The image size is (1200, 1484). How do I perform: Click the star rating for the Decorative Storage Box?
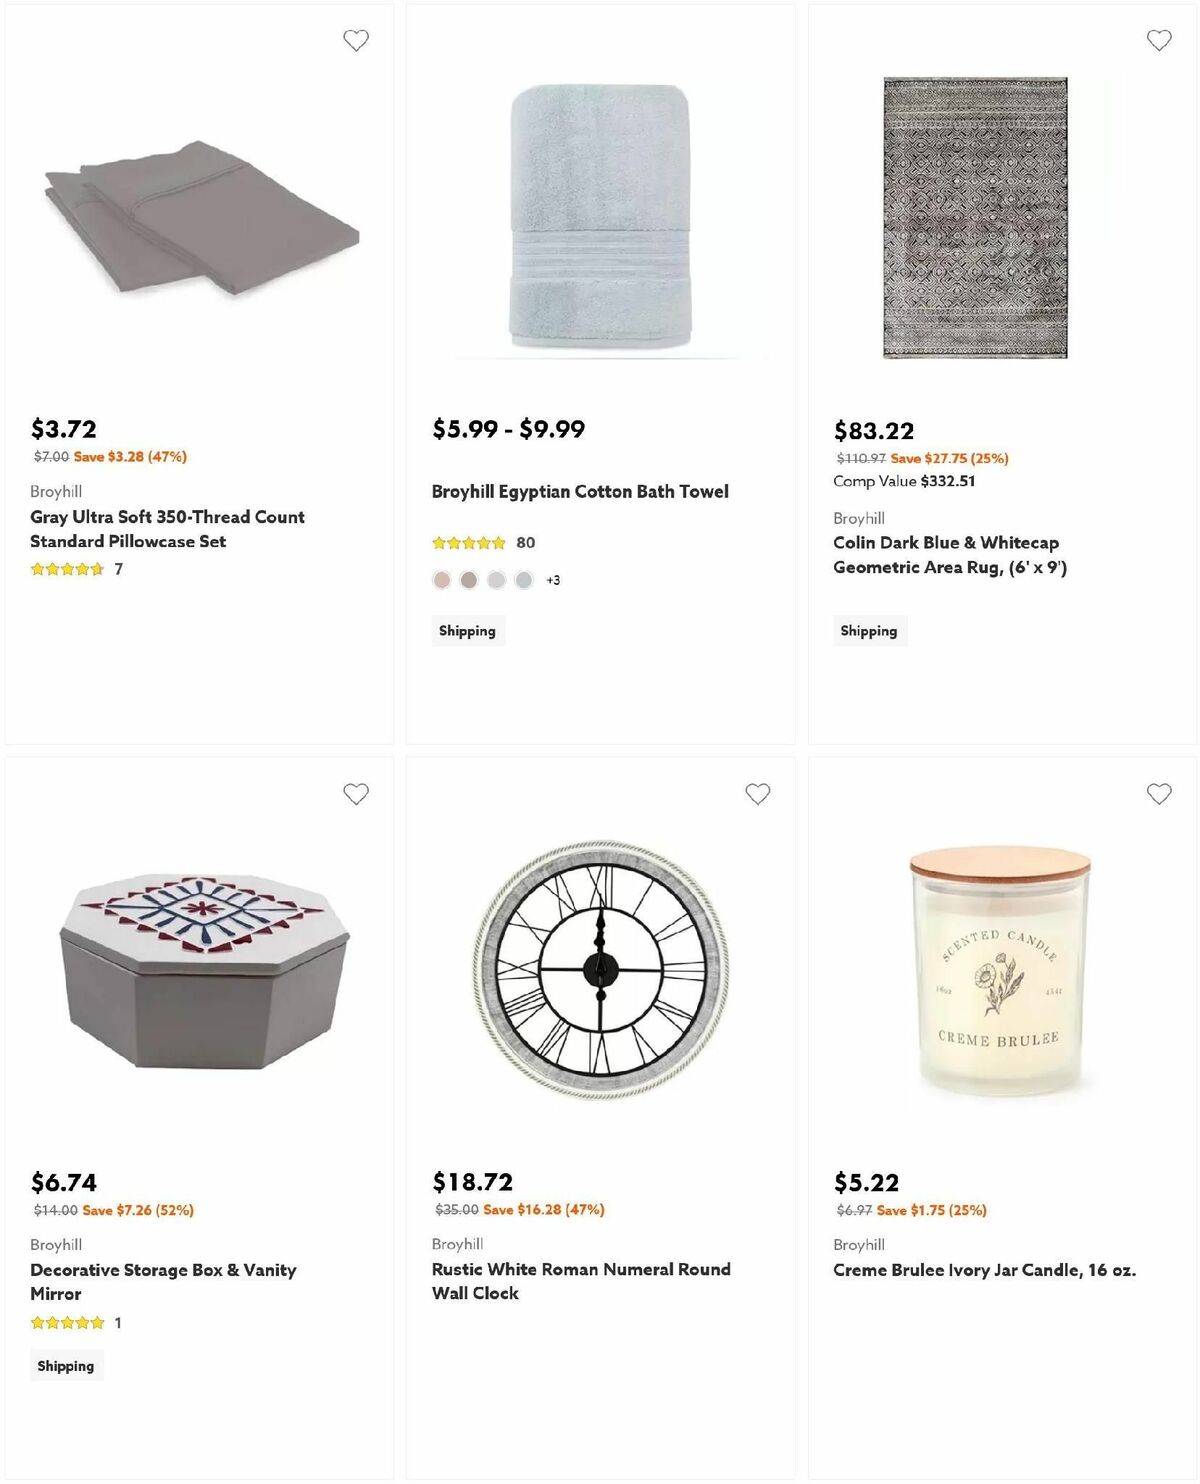coord(65,1321)
